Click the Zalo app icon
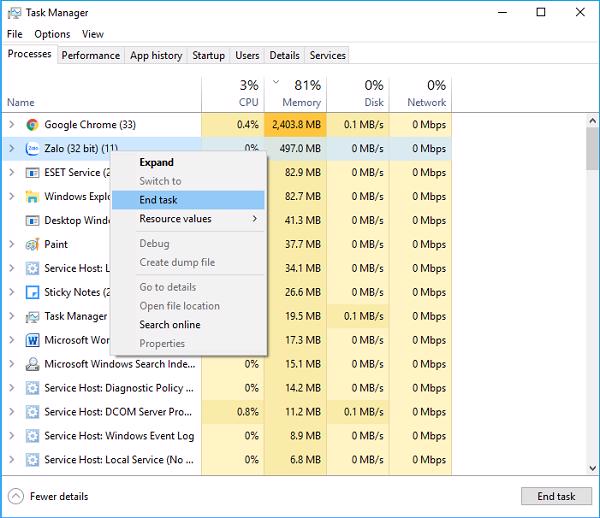This screenshot has height=518, width=600. pos(32,148)
